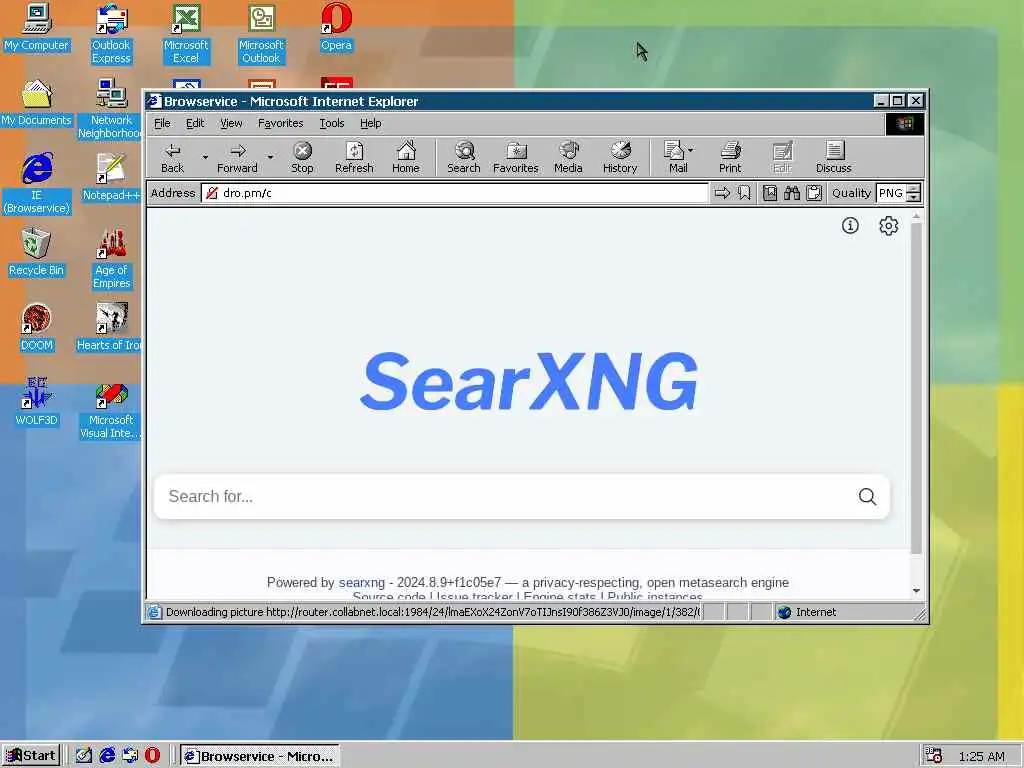Click the clipboard icon in address toolbar
Screen dimensions: 1024x768
pyautogui.click(x=814, y=193)
